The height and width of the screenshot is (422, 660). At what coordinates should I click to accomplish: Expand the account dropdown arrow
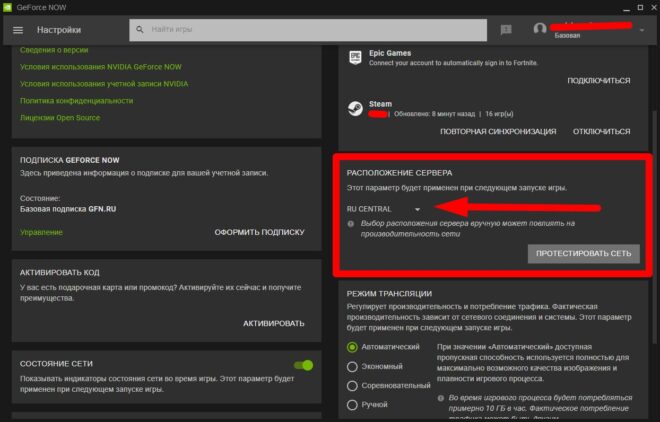(641, 30)
